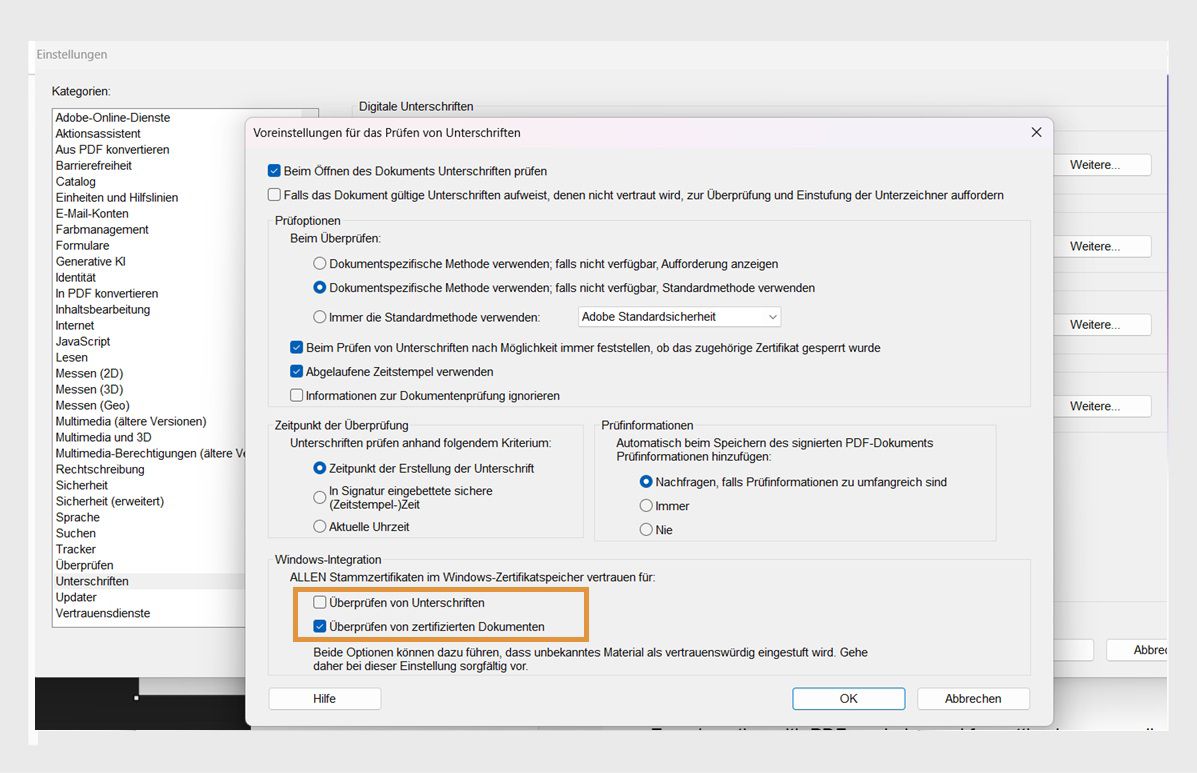The image size is (1197, 773).
Task: Cancel the dialog with Abbrechen
Action: pos(972,698)
